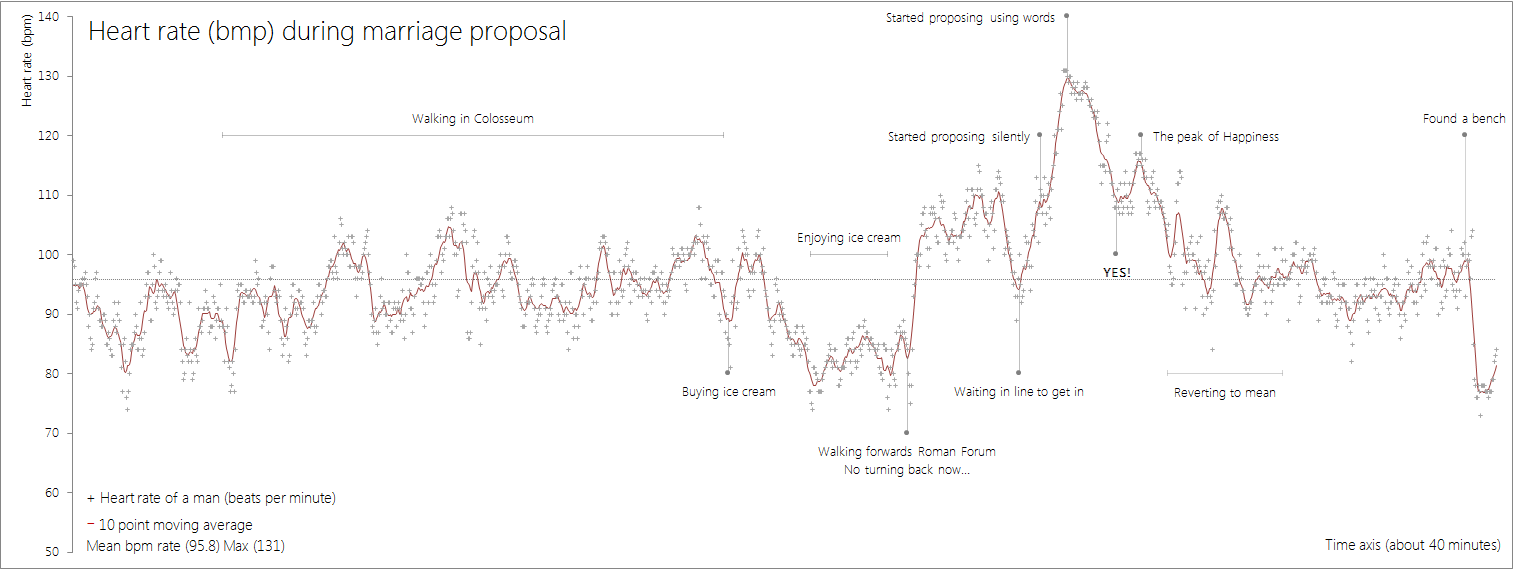This screenshot has height=569, width=1513.
Task: Select the 'No turning back now...' text
Action: point(906,470)
